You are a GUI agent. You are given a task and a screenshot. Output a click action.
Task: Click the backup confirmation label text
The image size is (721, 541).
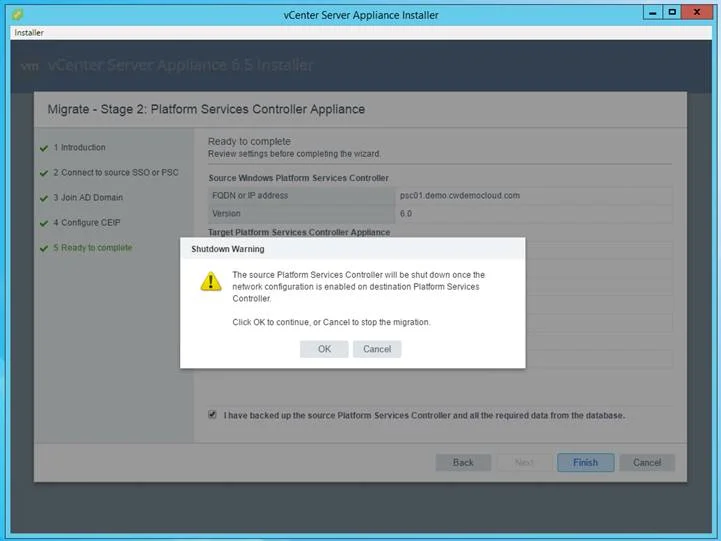[424, 415]
